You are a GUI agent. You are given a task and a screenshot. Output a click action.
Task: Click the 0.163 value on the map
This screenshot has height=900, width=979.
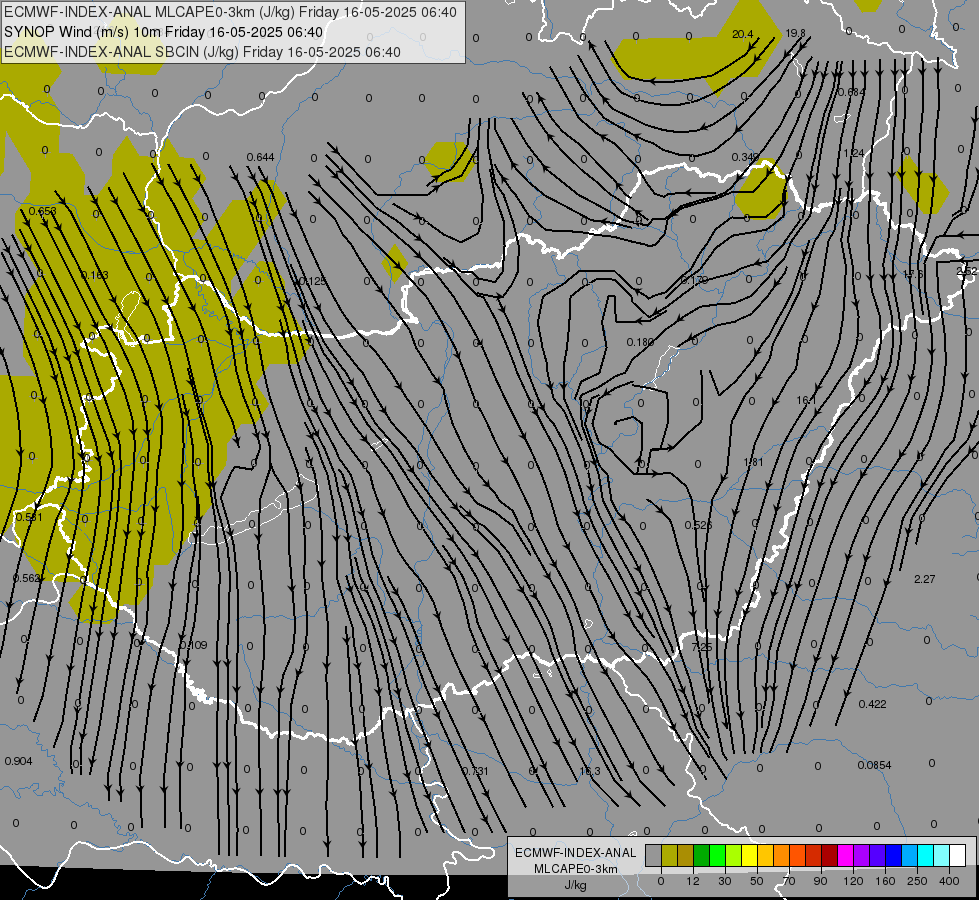pos(95,275)
